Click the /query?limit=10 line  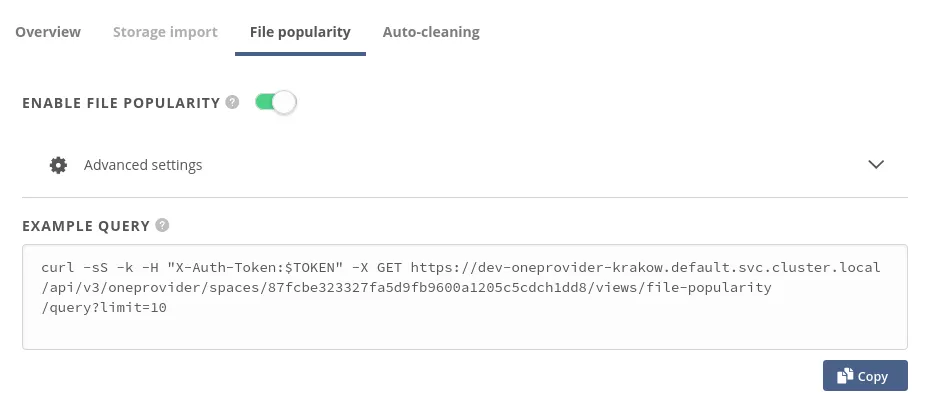(x=104, y=308)
